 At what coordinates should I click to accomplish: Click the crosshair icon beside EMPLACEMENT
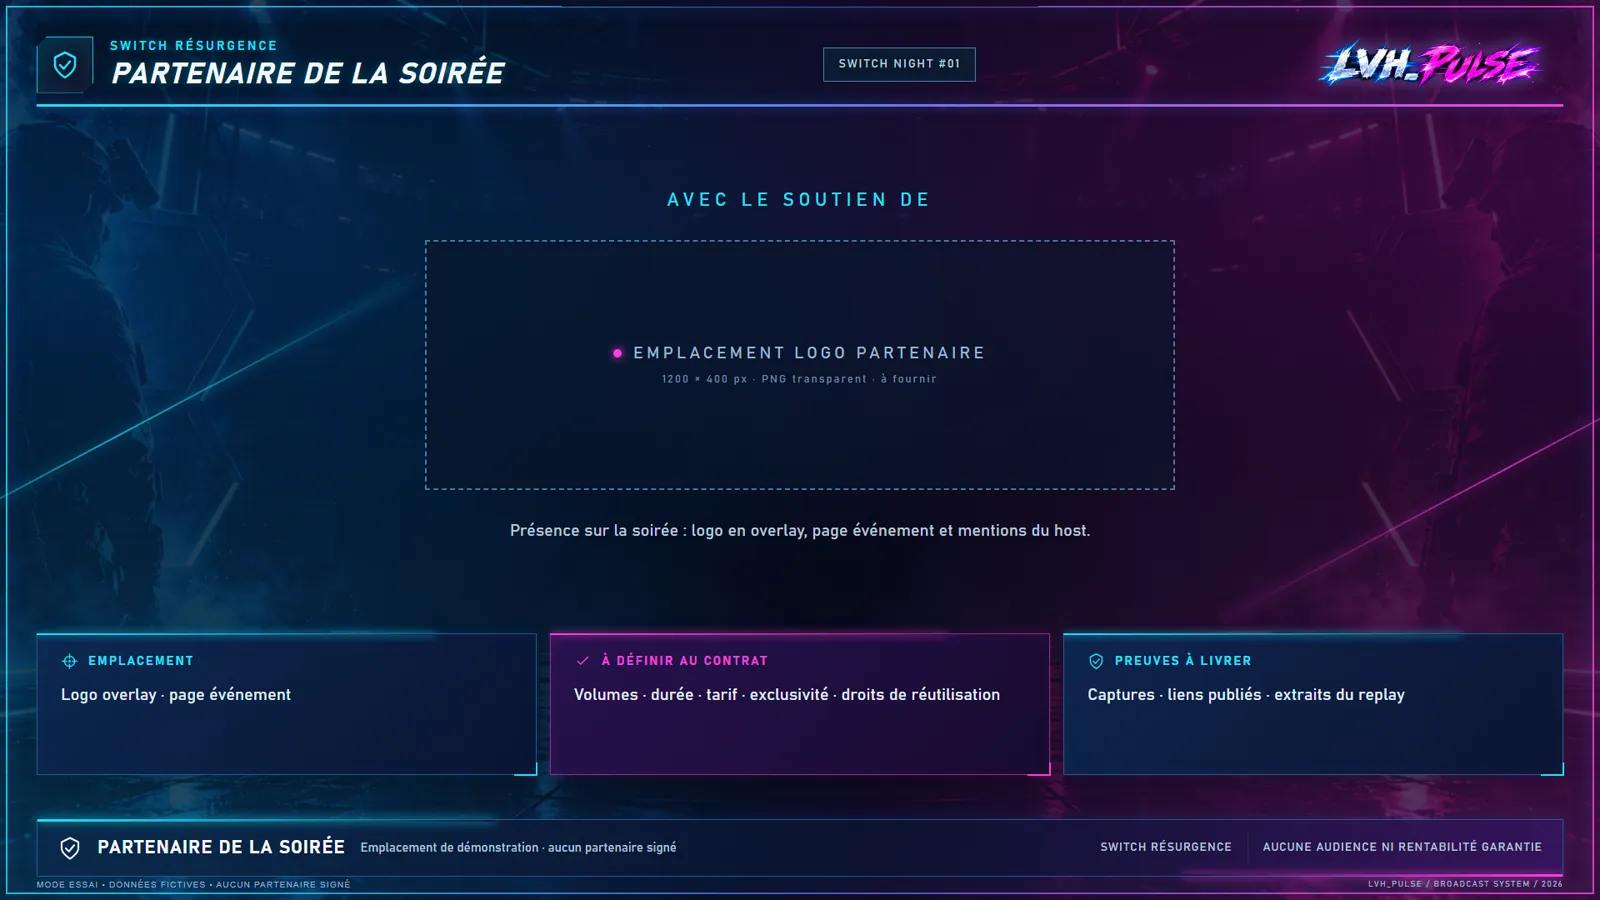(x=70, y=661)
